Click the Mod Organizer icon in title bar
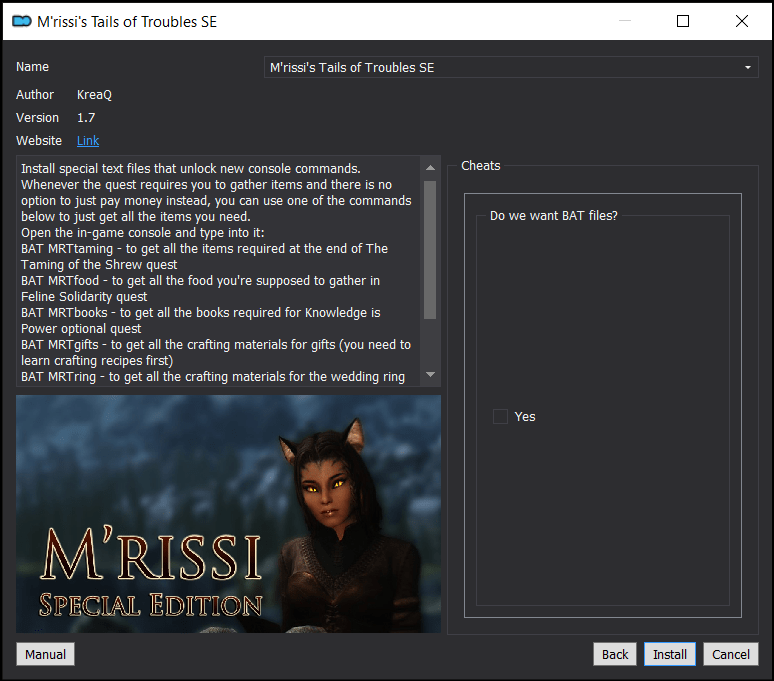This screenshot has width=774, height=681. coord(22,21)
